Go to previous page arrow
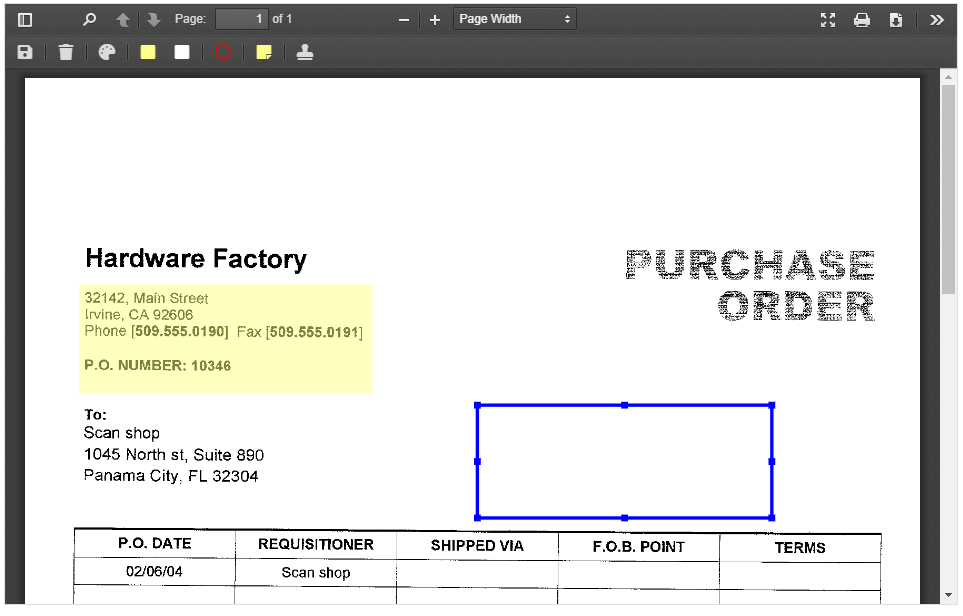 pyautogui.click(x=122, y=20)
